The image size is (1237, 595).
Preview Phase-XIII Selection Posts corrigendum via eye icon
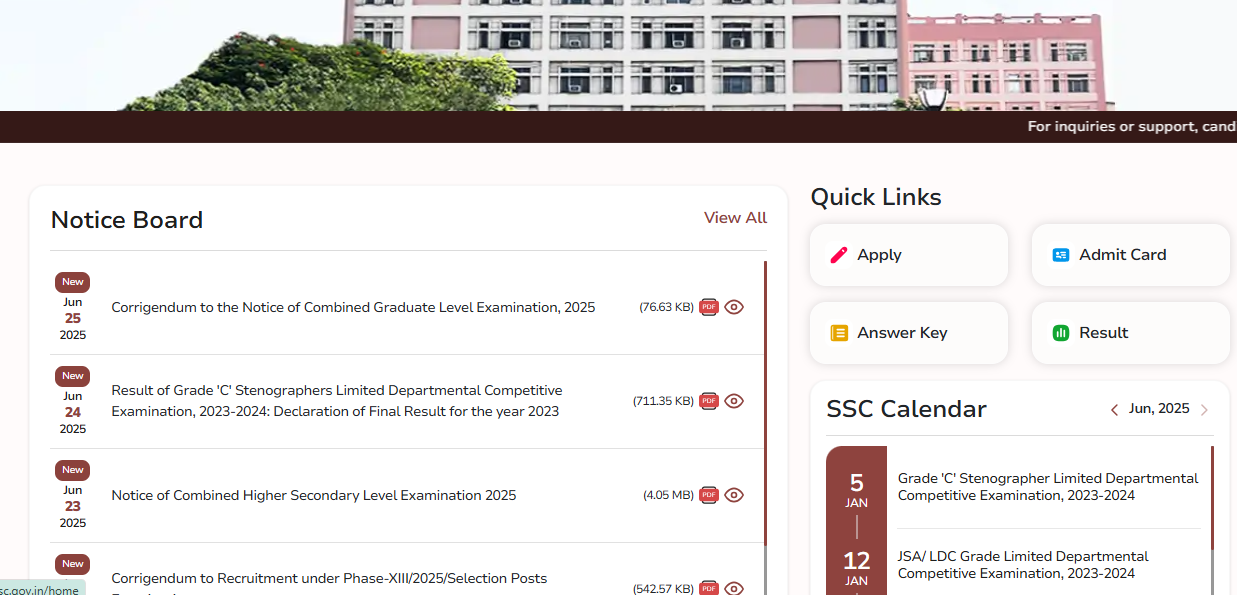click(x=734, y=588)
